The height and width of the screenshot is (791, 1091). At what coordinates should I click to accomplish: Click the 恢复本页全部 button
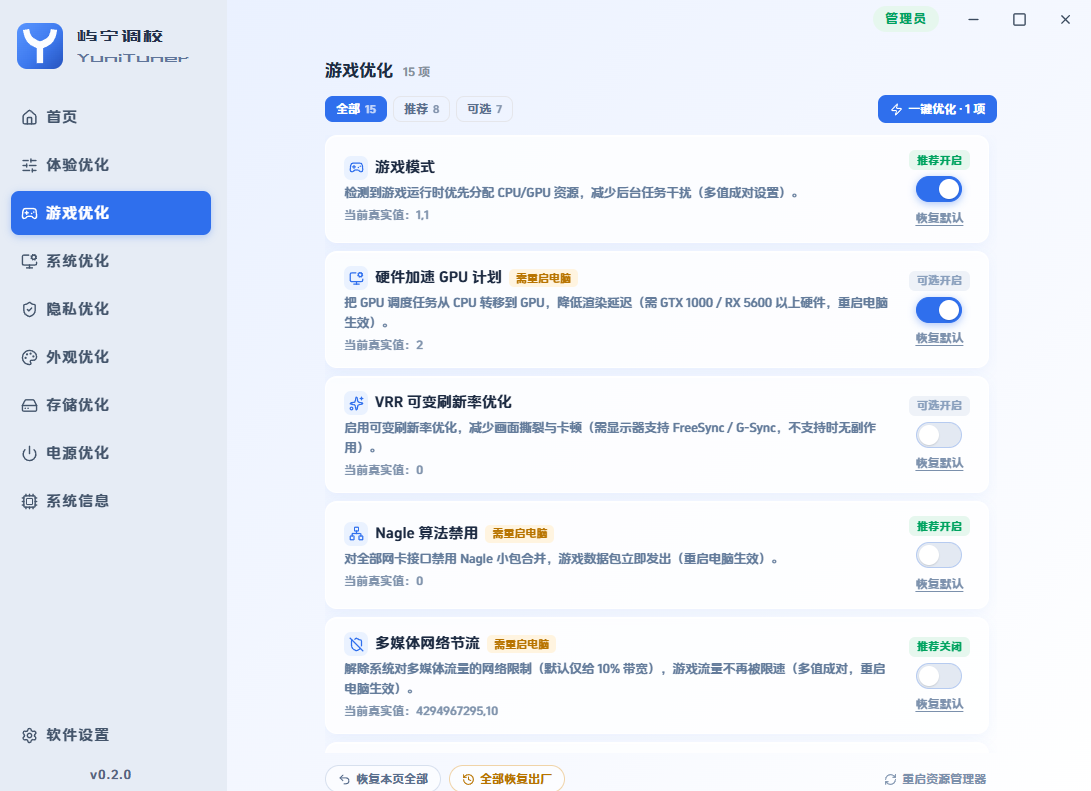[x=383, y=779]
